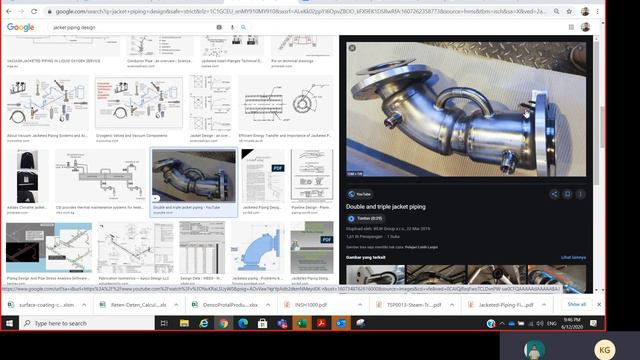Open the 'About Vacuum Jacketed Piping Systems' thumbnail
The height and width of the screenshot is (360, 640).
[48, 103]
